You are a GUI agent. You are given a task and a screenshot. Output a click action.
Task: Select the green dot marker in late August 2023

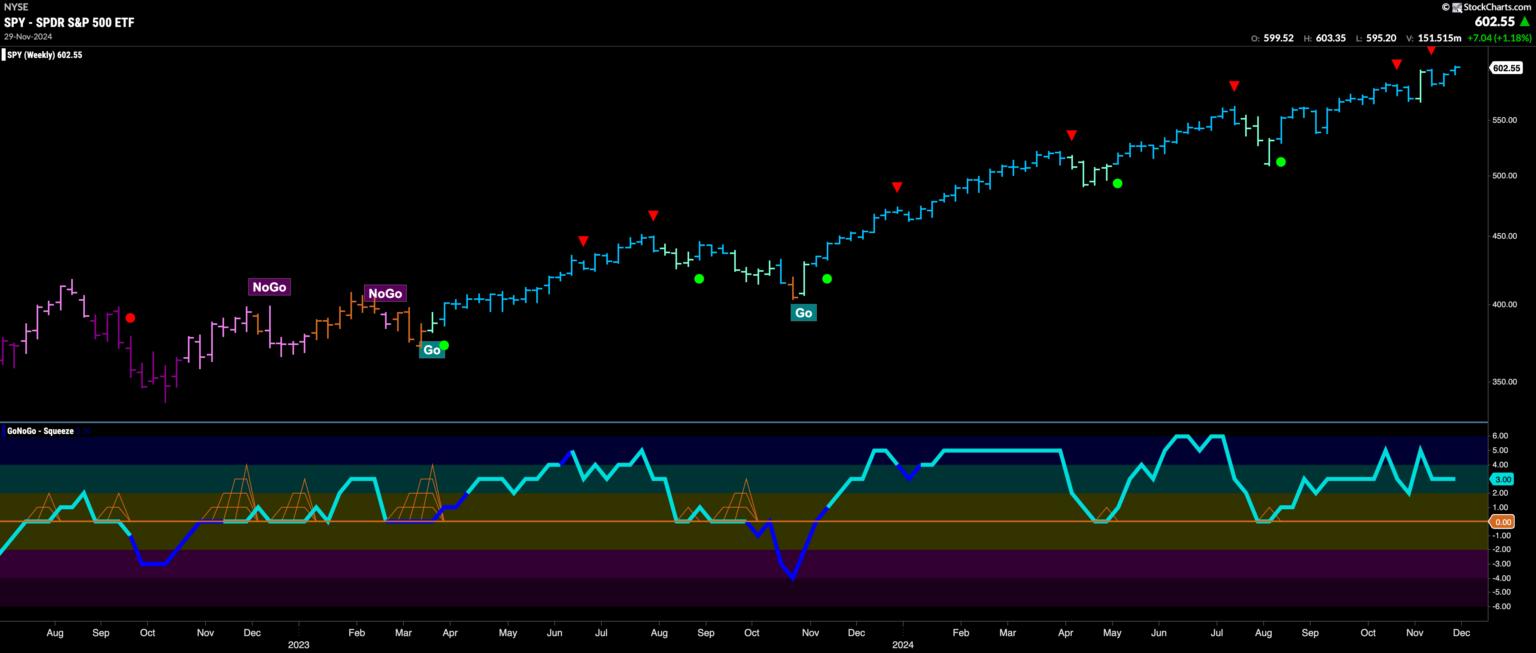tap(699, 278)
